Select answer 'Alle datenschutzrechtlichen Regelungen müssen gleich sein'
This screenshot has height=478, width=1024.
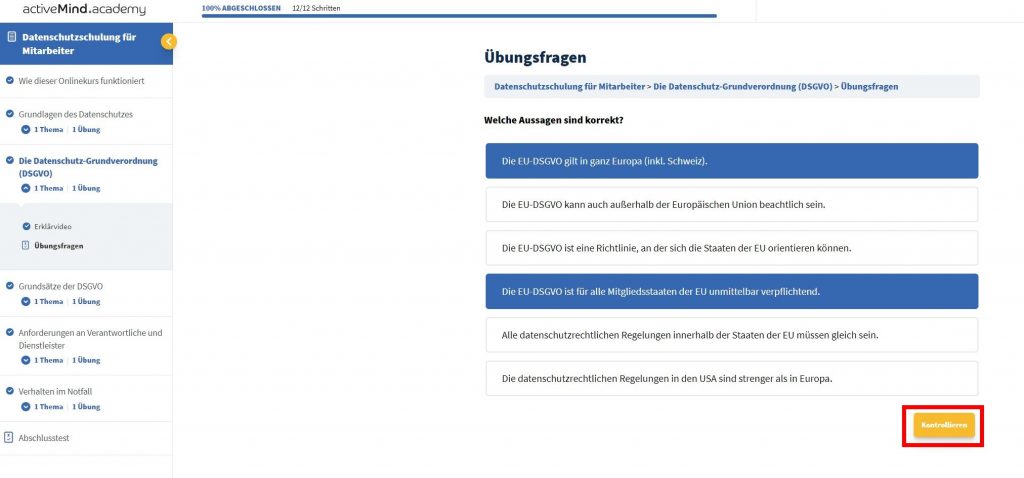[x=731, y=335]
